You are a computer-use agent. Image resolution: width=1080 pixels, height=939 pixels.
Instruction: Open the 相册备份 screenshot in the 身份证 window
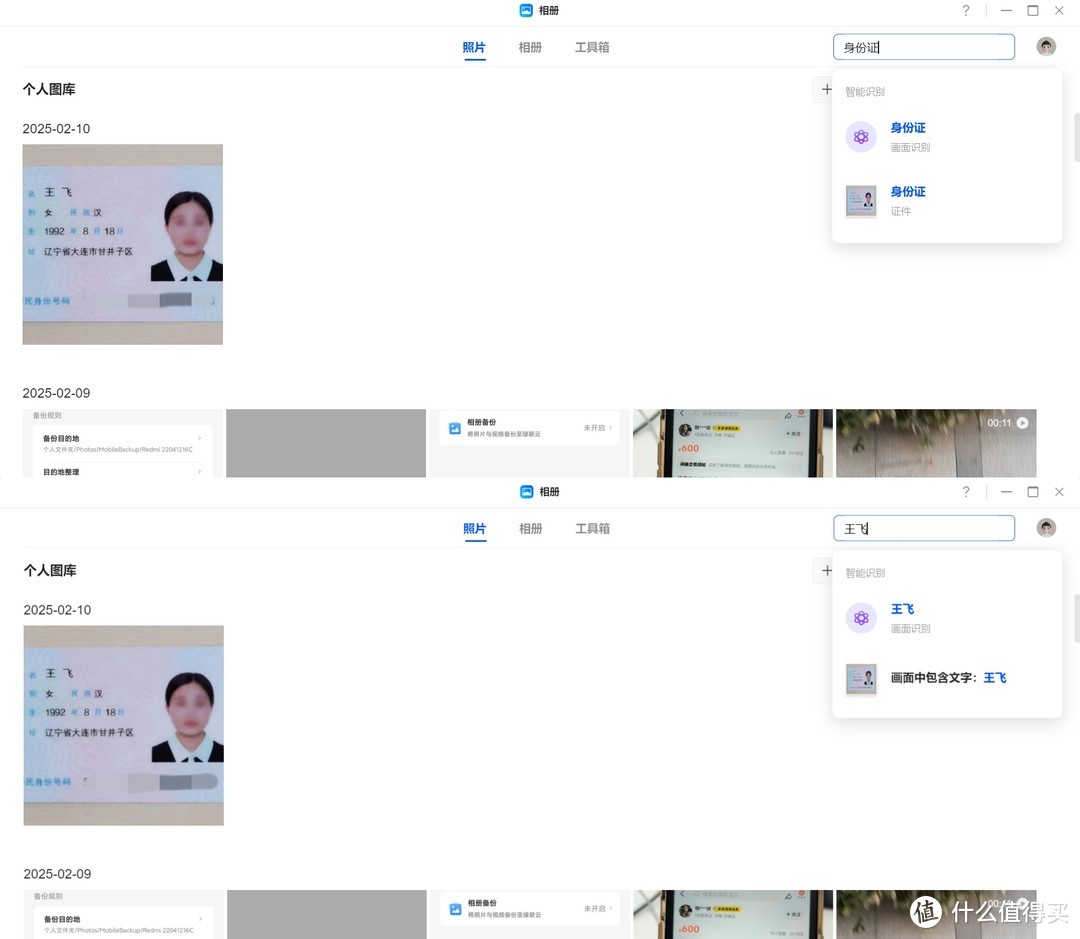529,443
